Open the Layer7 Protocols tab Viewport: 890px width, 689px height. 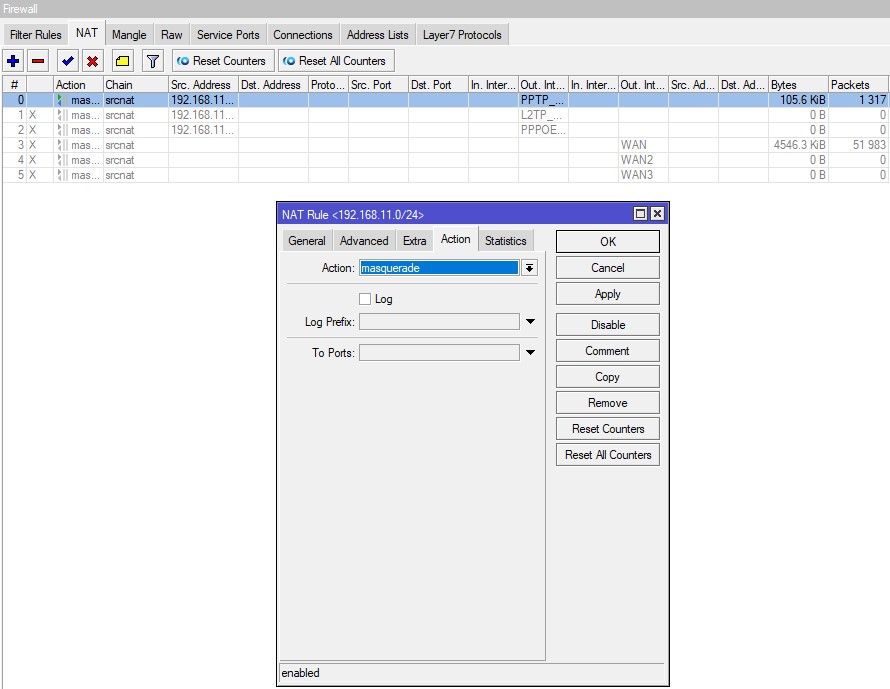[462, 35]
